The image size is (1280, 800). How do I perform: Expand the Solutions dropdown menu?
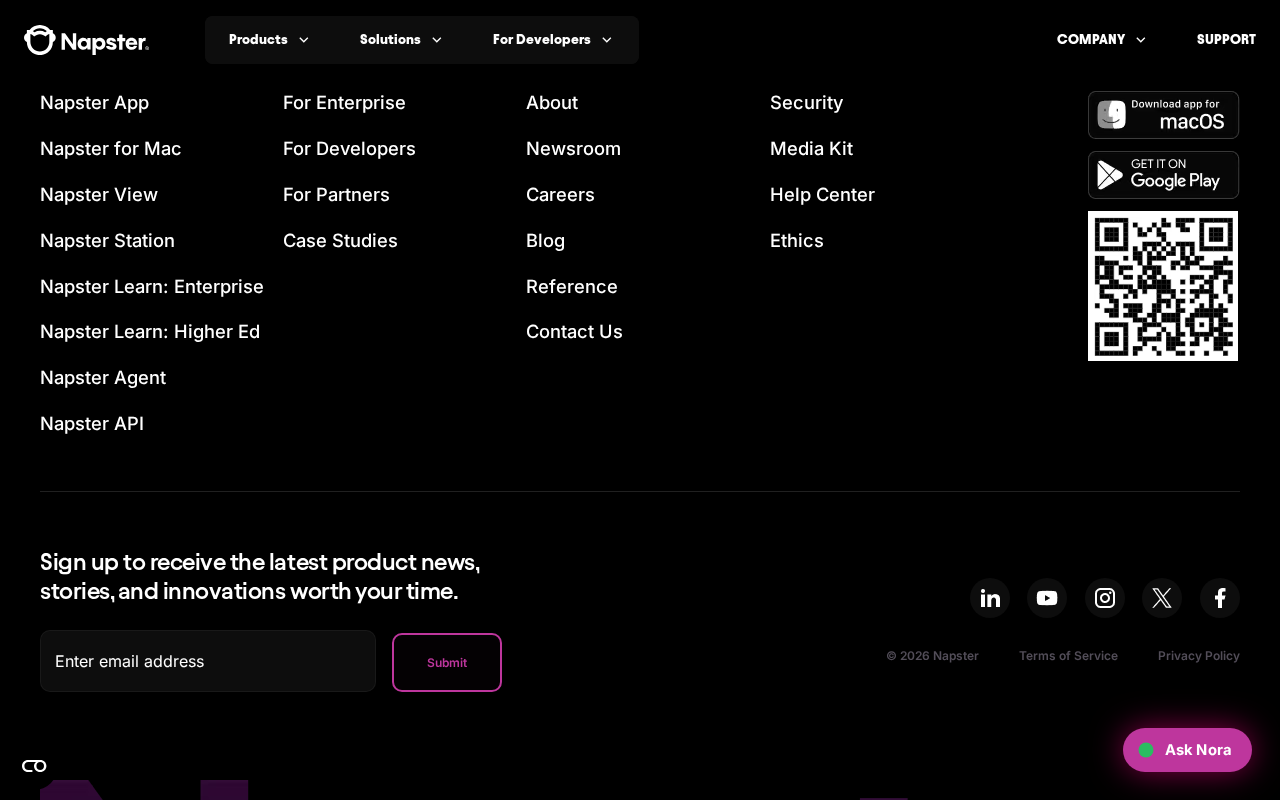pyautogui.click(x=401, y=40)
